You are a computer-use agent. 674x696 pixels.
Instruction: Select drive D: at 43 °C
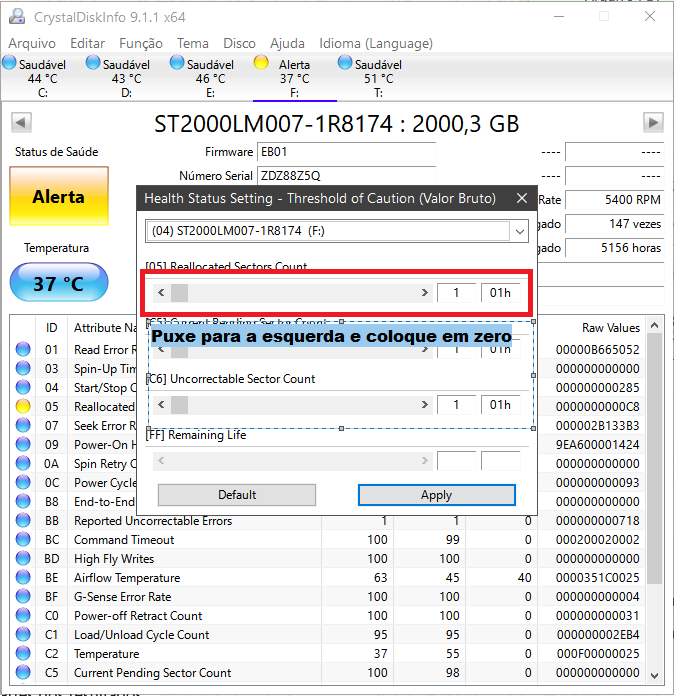tap(126, 78)
